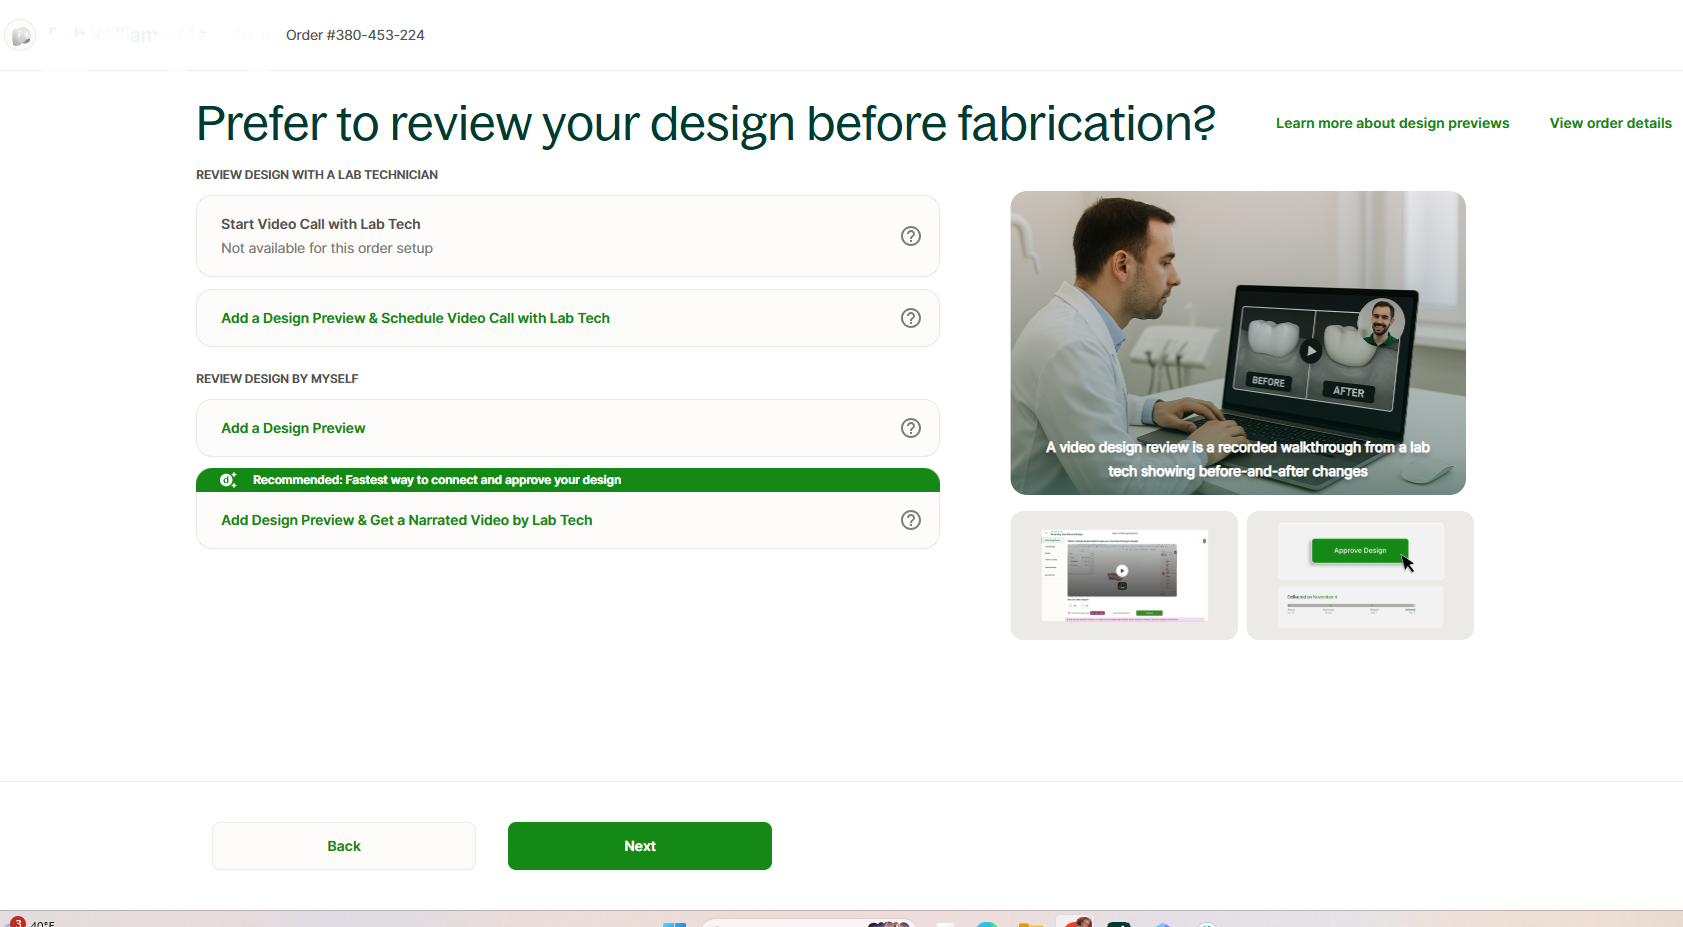Launch File Explorer from the taskbar
This screenshot has height=927, width=1683.
(x=1029, y=922)
